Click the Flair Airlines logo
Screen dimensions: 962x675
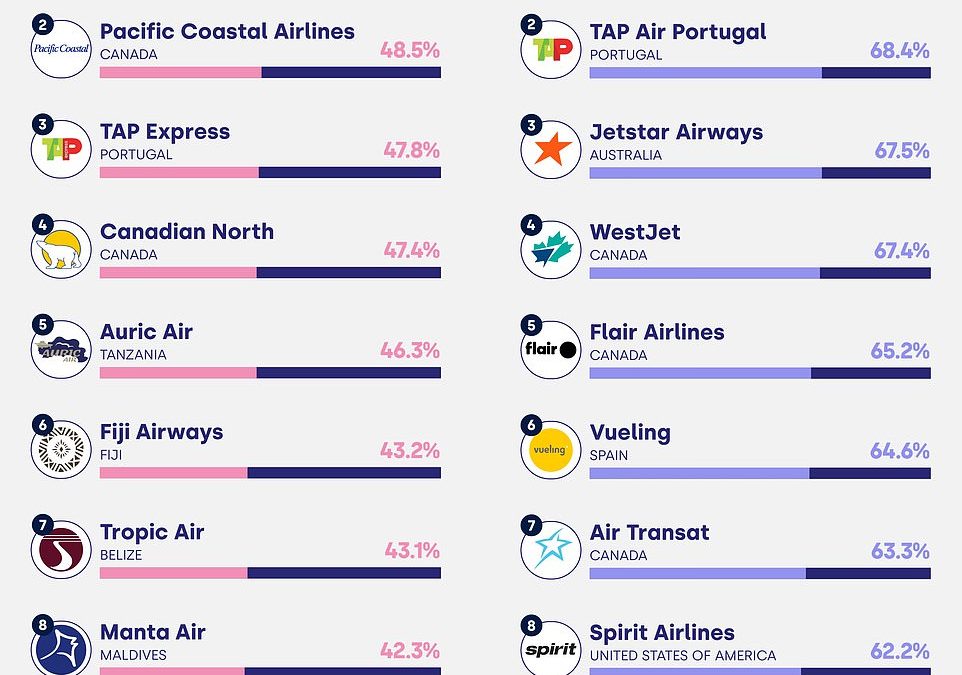550,349
